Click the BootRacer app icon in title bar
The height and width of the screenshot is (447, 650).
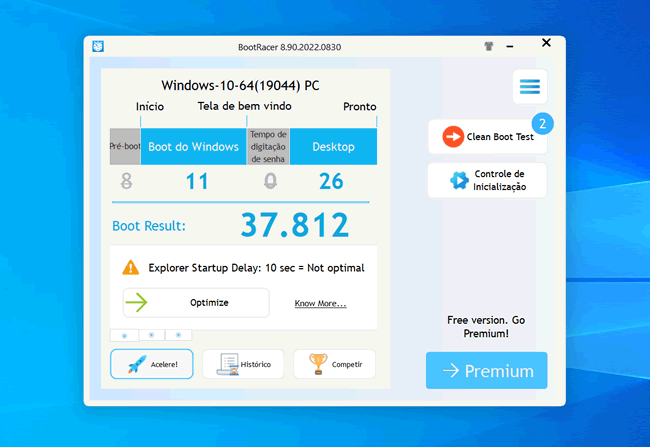click(98, 45)
